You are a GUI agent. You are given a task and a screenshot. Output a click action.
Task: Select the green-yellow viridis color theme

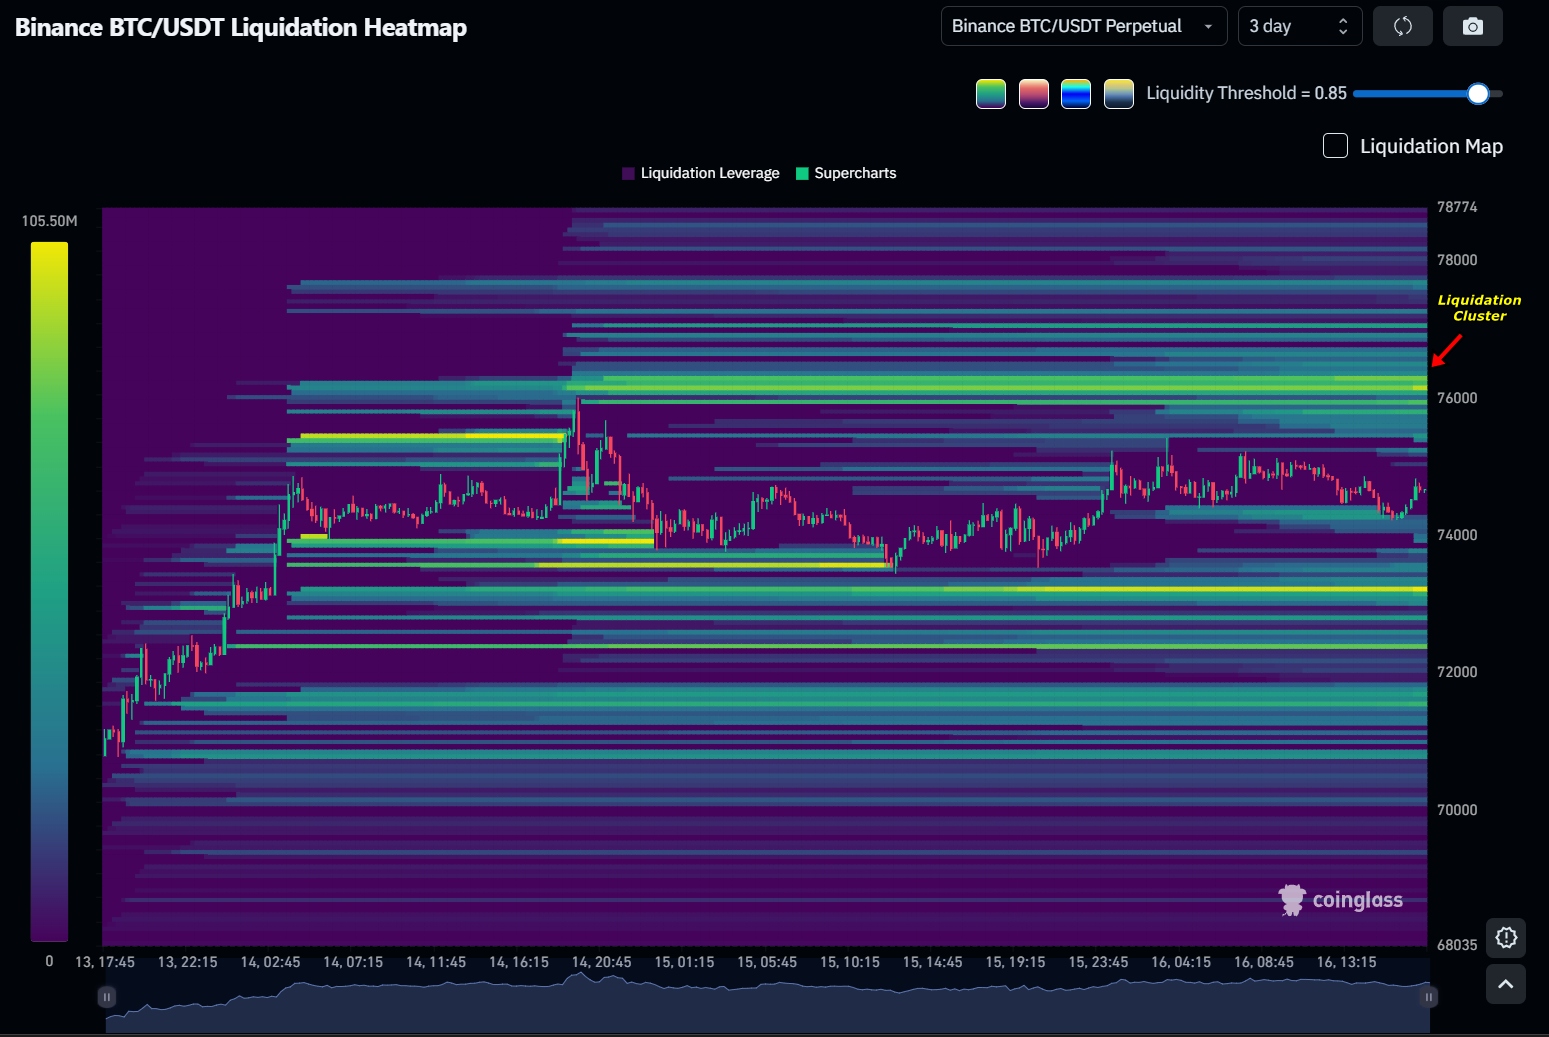coord(990,94)
